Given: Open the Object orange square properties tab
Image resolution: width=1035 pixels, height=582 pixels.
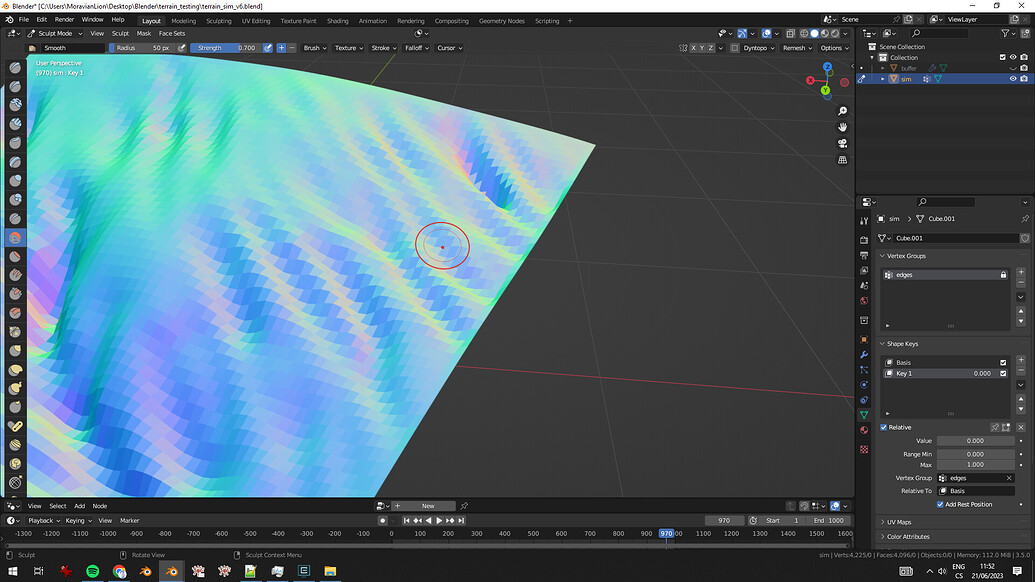Looking at the screenshot, I should (864, 339).
